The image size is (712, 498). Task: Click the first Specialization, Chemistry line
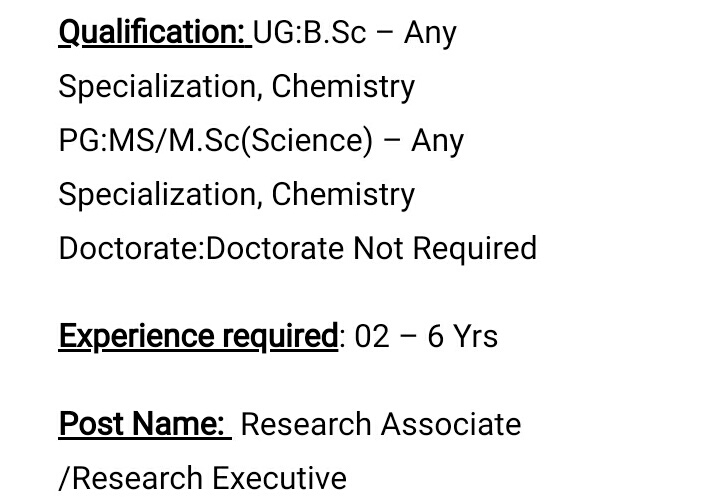point(237,87)
